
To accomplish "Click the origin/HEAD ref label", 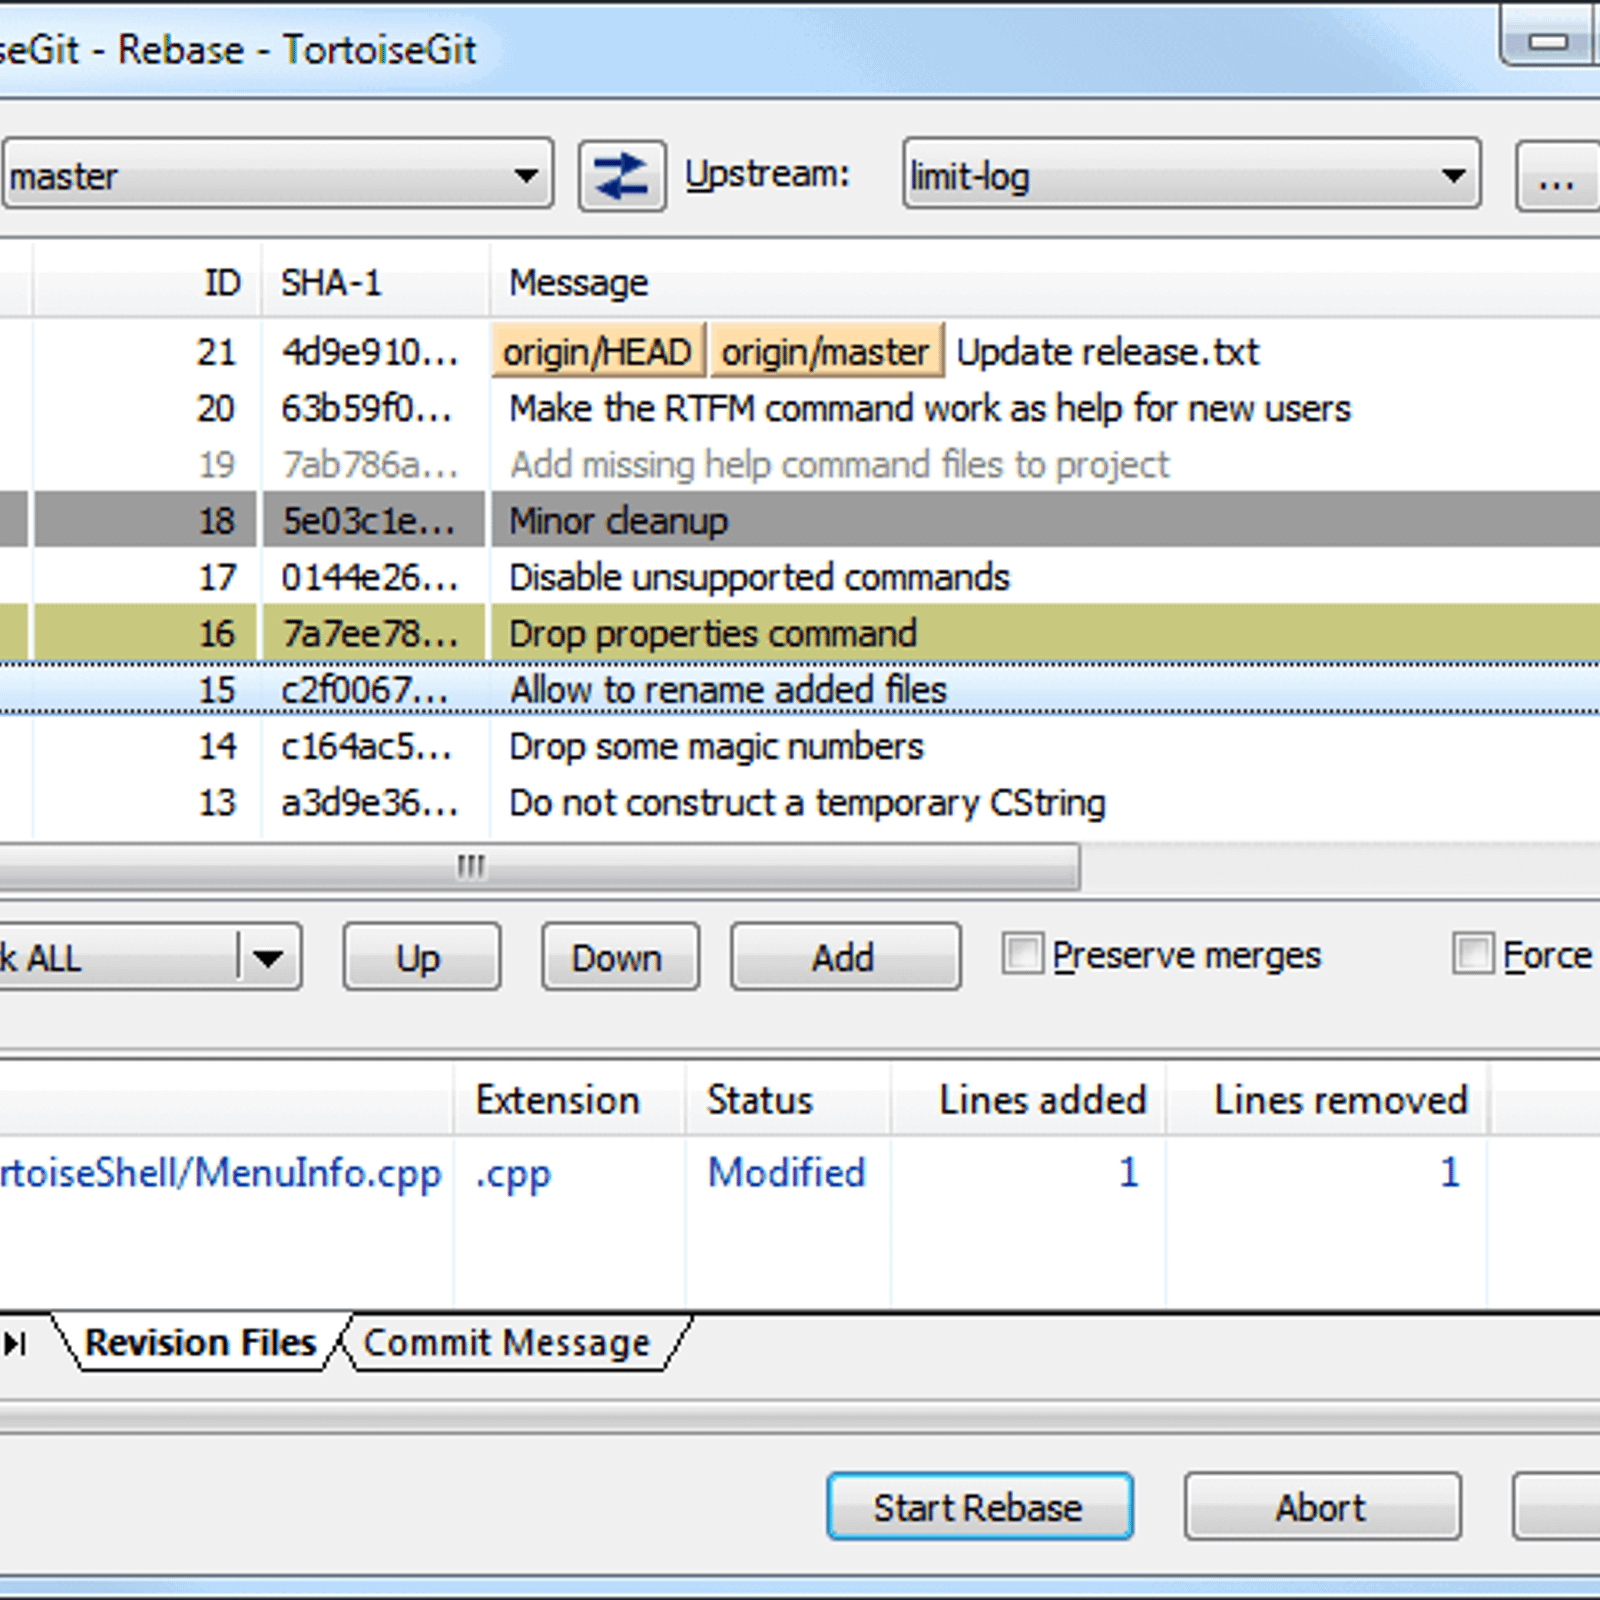I will [597, 352].
